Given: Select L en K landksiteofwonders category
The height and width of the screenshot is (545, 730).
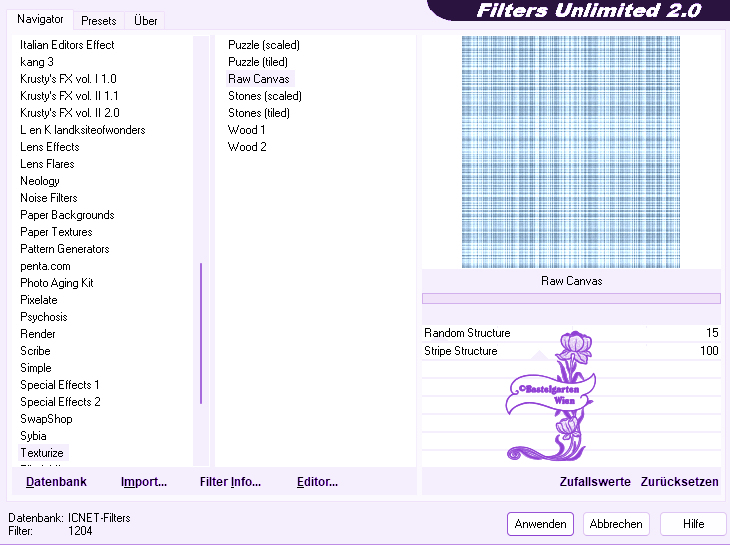Looking at the screenshot, I should click(x=82, y=130).
